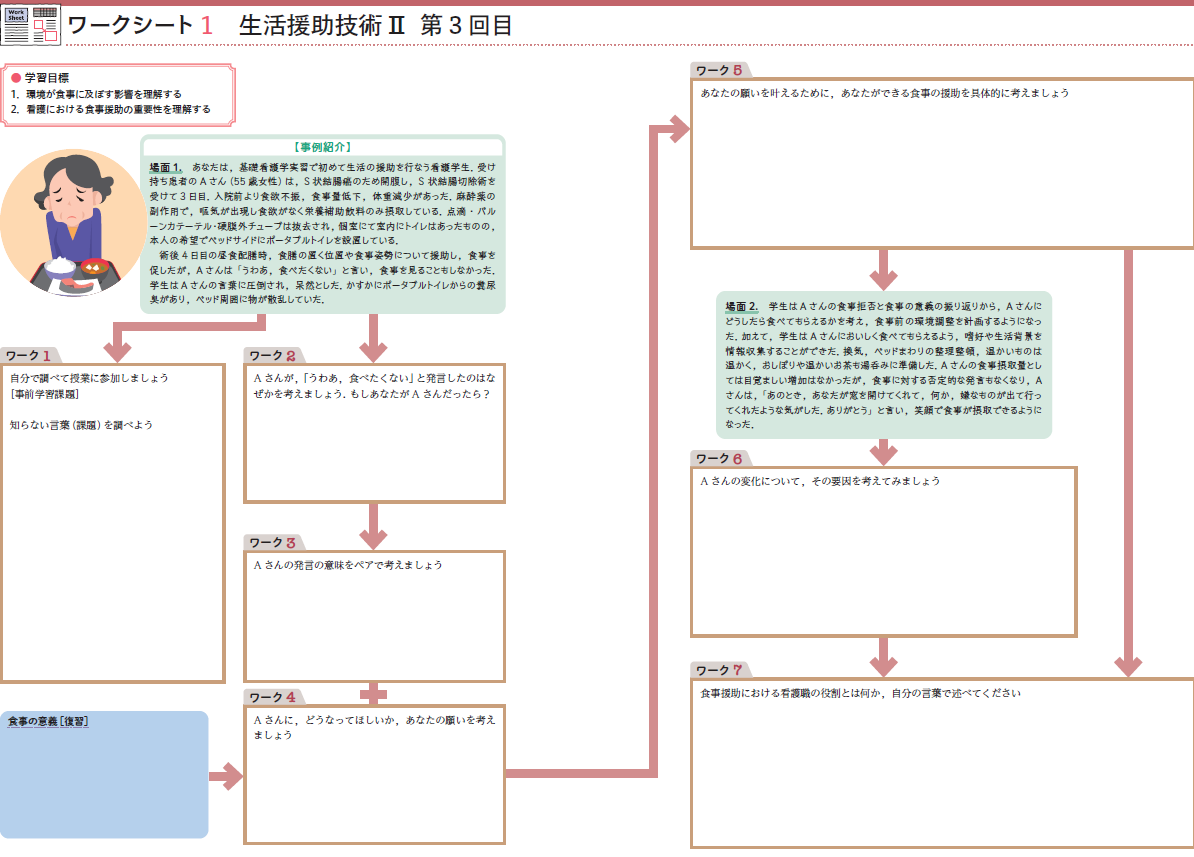Viewport: 1194px width, 857px height.
Task: Click the ワーク 2 prompt about 'うわあ、食べたくない'
Action: 375,386
